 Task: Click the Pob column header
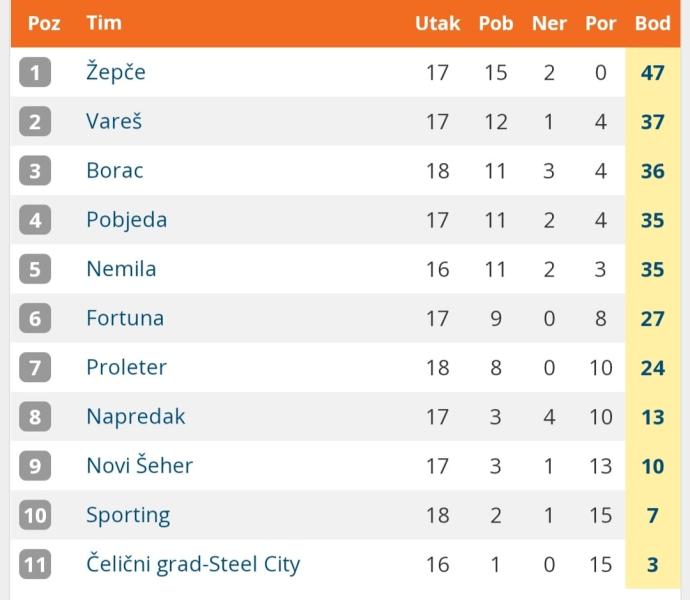click(x=496, y=23)
